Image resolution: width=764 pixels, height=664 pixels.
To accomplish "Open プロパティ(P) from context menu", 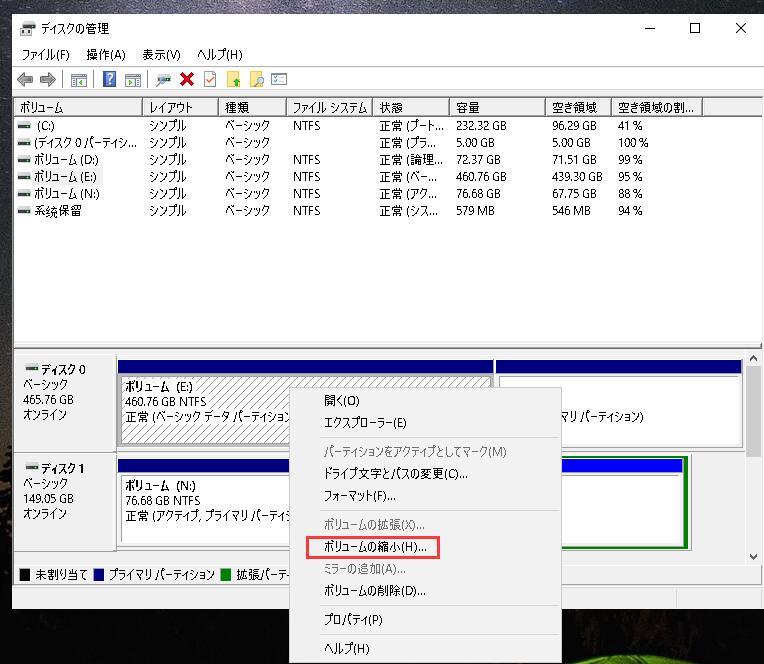I will (x=425, y=620).
